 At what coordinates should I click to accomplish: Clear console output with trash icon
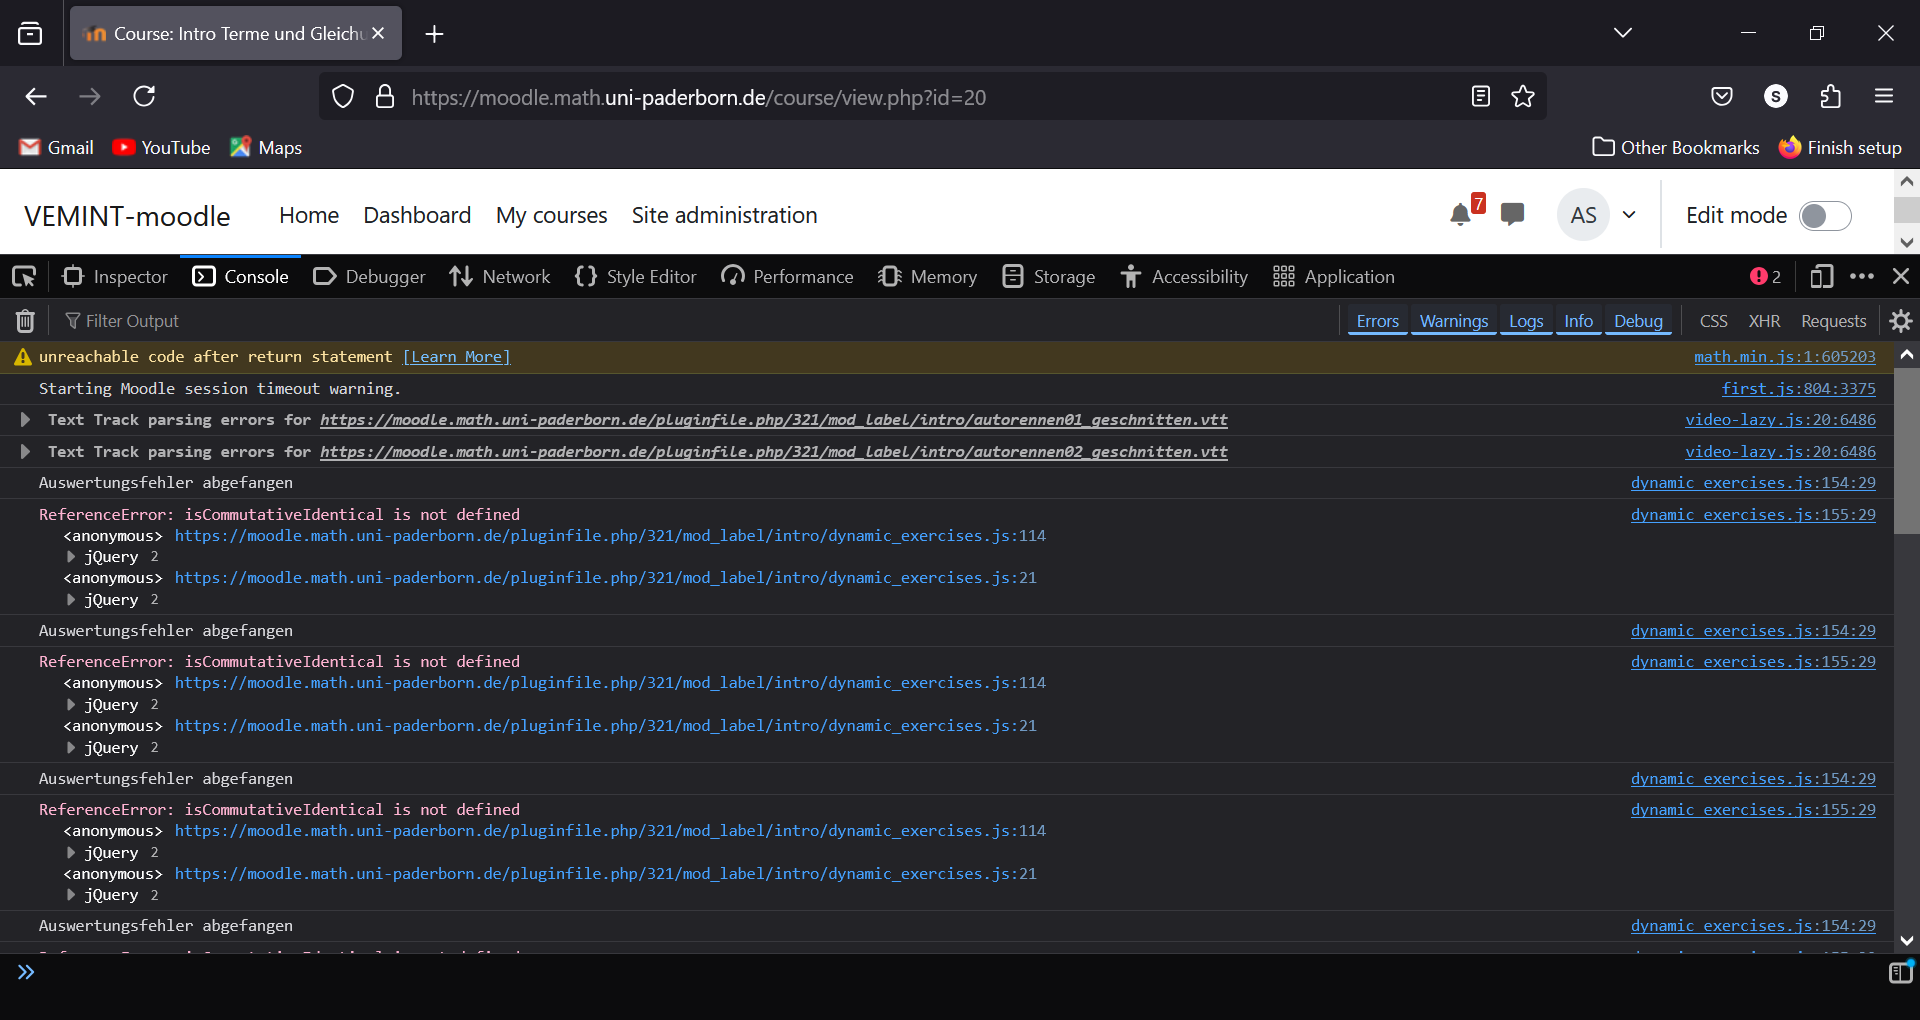[25, 321]
